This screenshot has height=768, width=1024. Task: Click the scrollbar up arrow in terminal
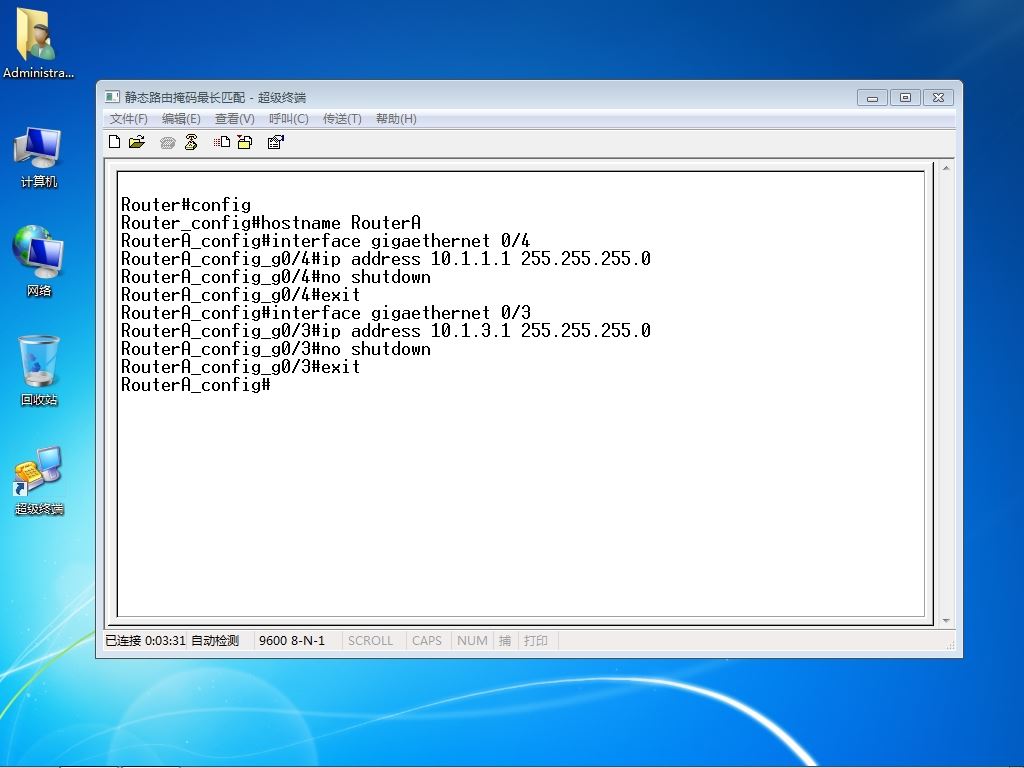[x=946, y=168]
